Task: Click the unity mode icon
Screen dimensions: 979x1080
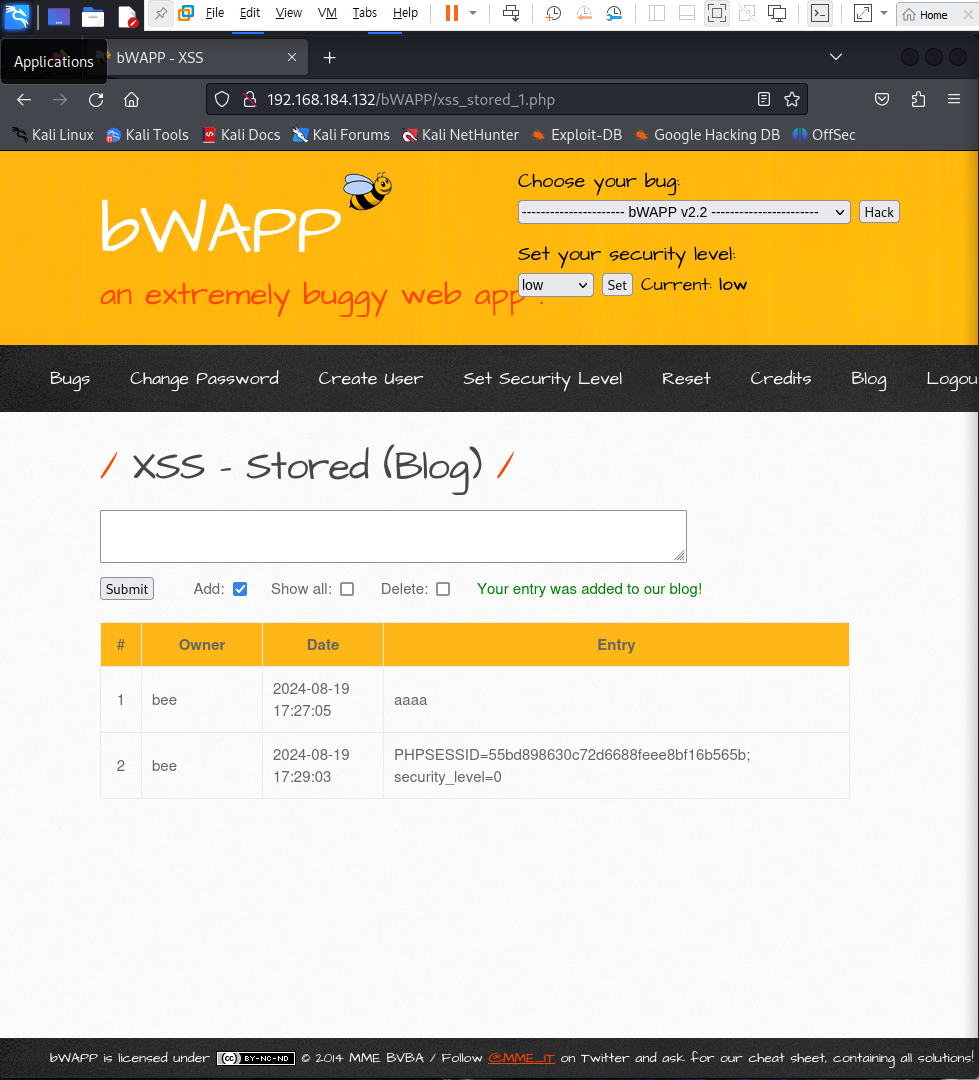Action: (x=747, y=13)
